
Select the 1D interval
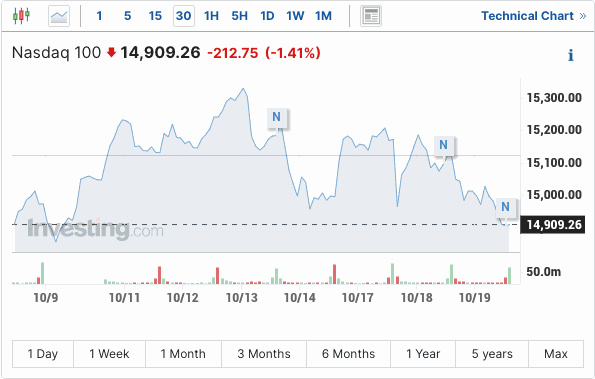click(x=267, y=16)
